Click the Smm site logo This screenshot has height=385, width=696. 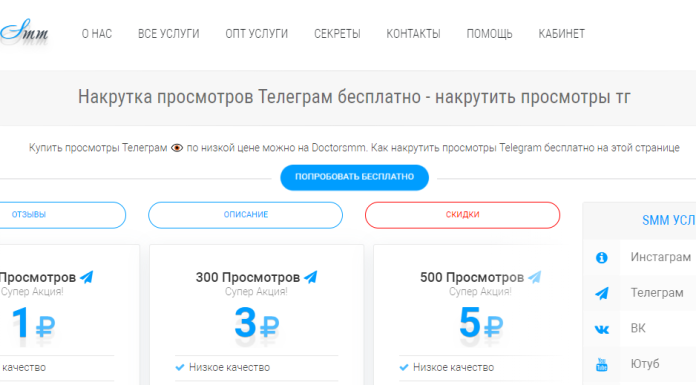(24, 32)
